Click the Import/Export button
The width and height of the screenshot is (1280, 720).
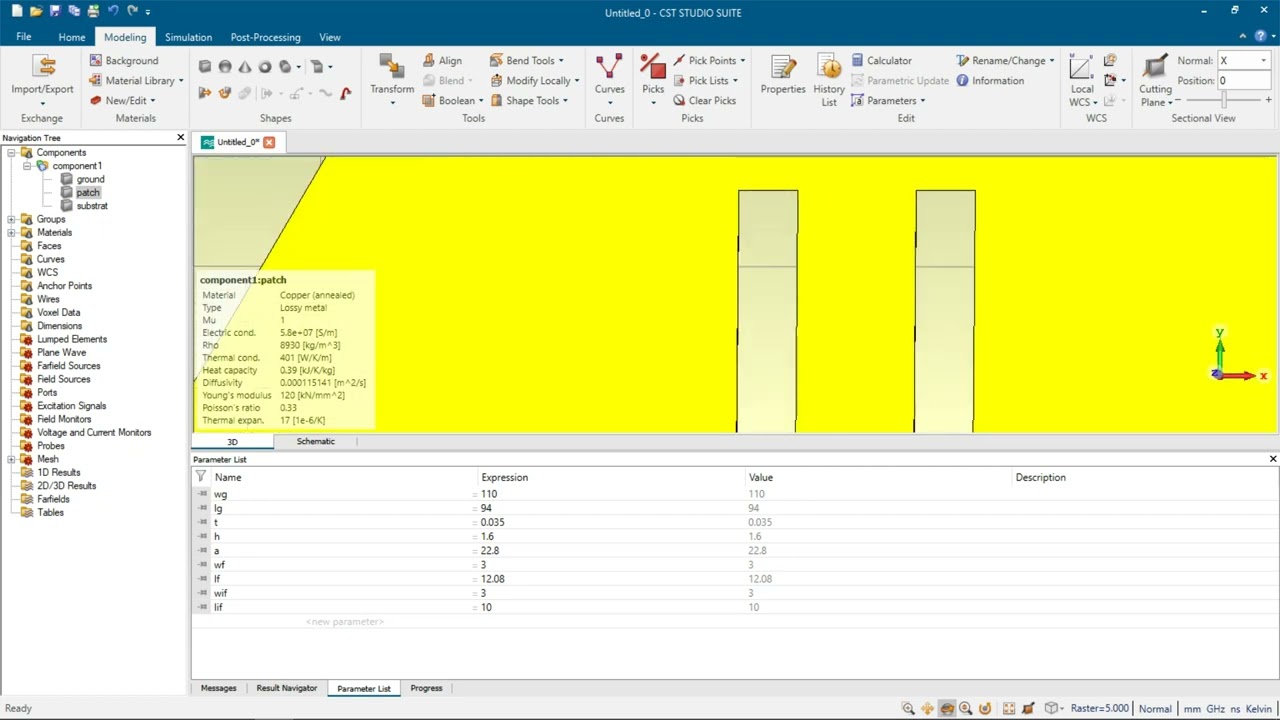point(42,80)
